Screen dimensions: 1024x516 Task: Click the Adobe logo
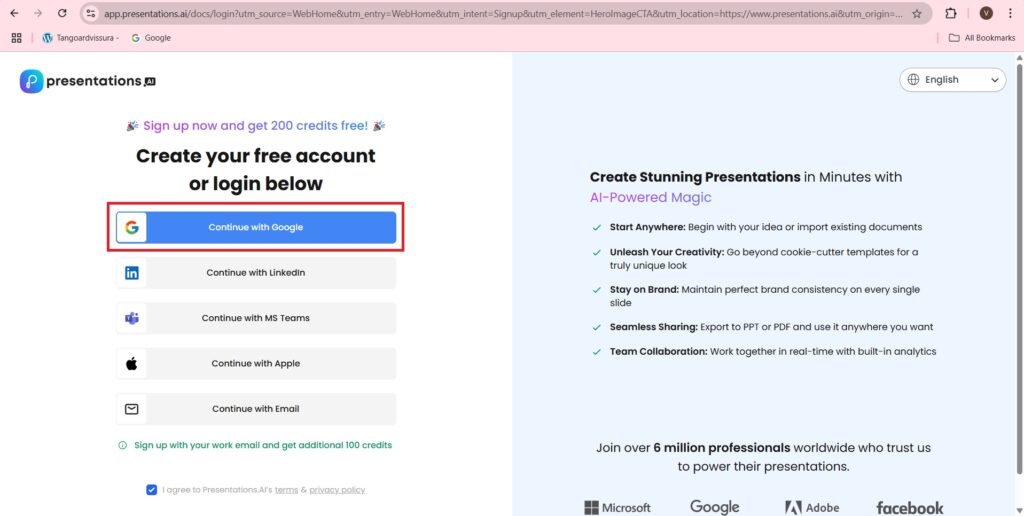[812, 508]
